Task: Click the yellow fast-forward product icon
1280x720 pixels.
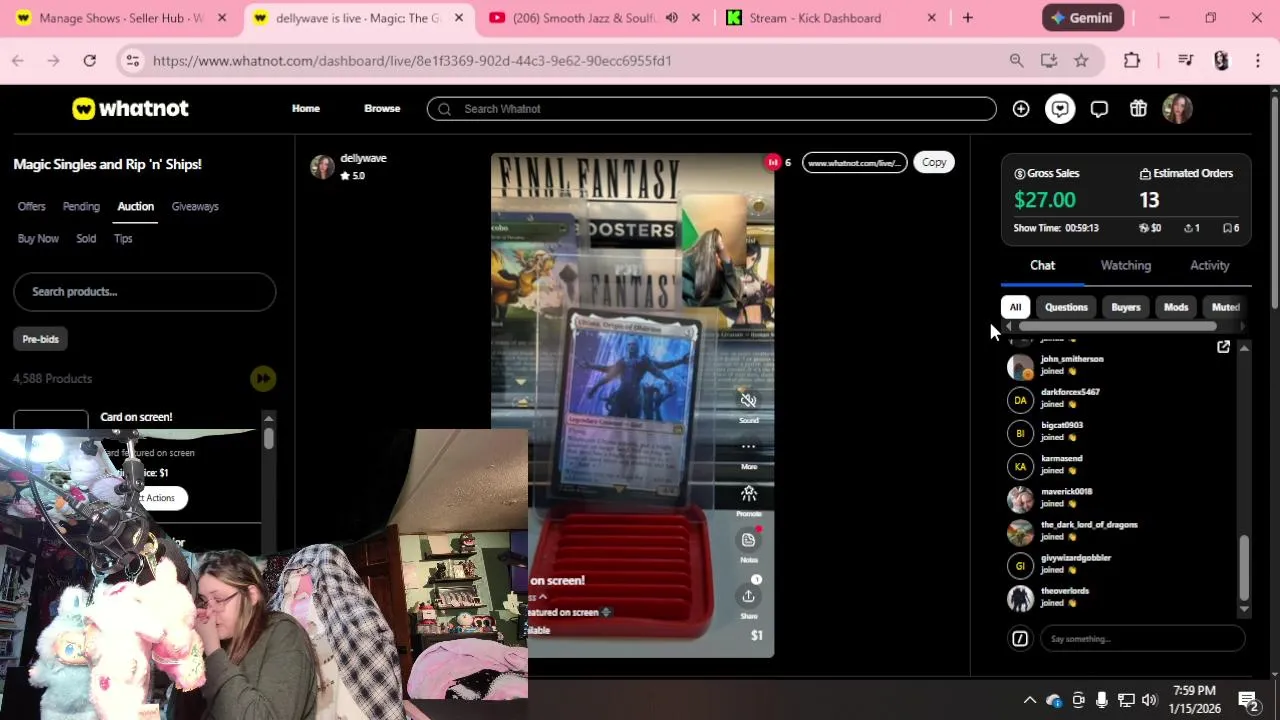Action: [263, 378]
